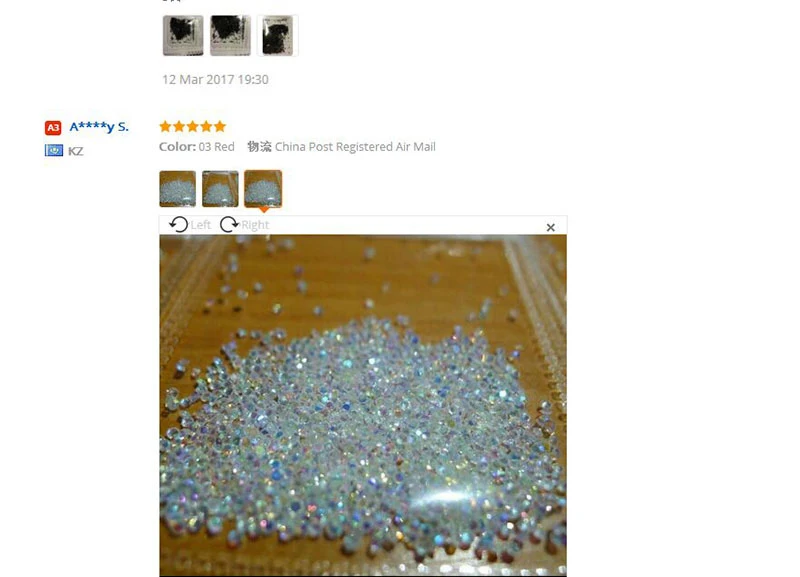The image size is (800, 577).
Task: Click the rotate right arrow icon
Action: [x=229, y=224]
